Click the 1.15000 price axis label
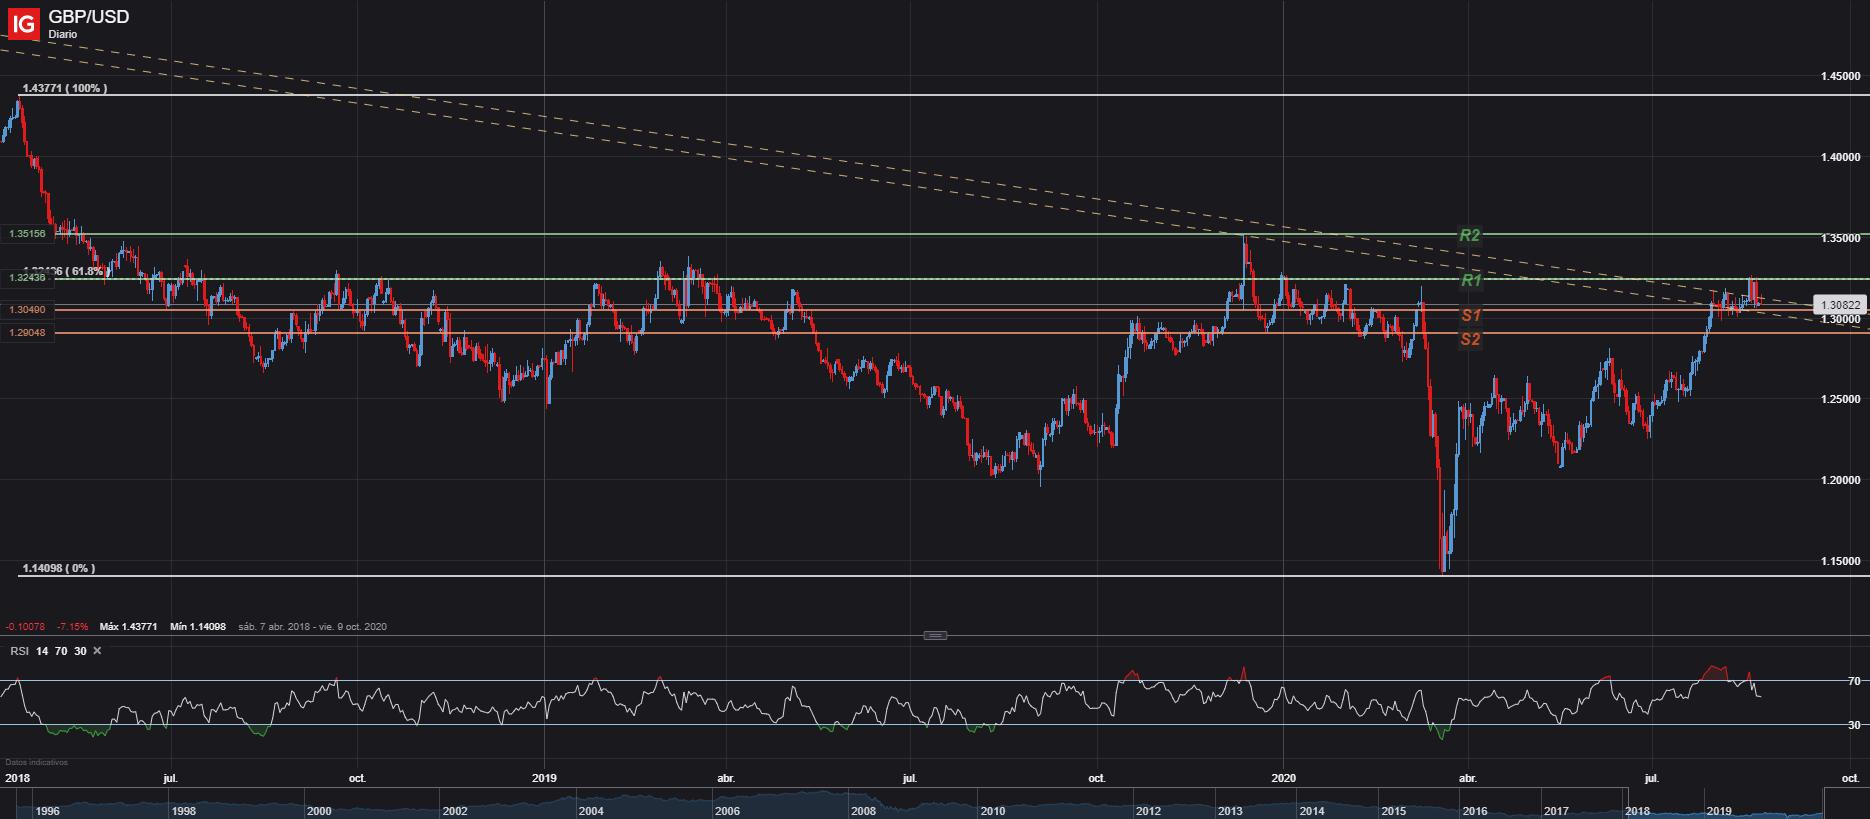 [x=1840, y=561]
